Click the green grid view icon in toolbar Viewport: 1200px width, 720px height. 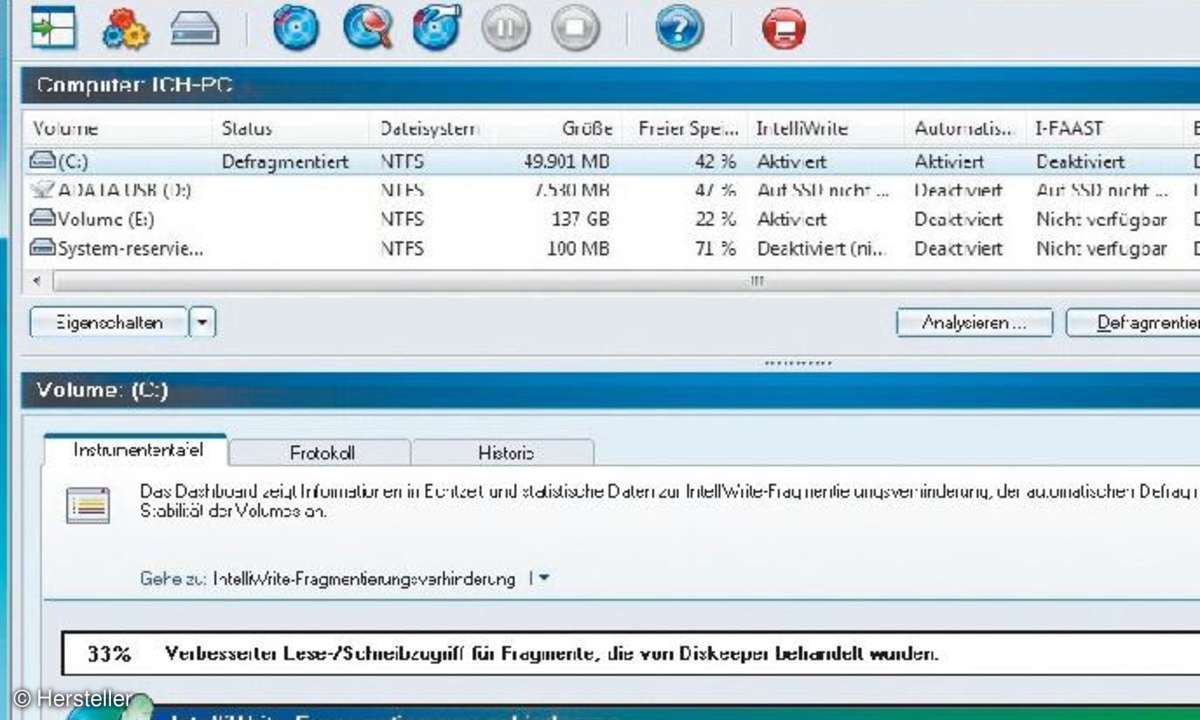pyautogui.click(x=46, y=28)
